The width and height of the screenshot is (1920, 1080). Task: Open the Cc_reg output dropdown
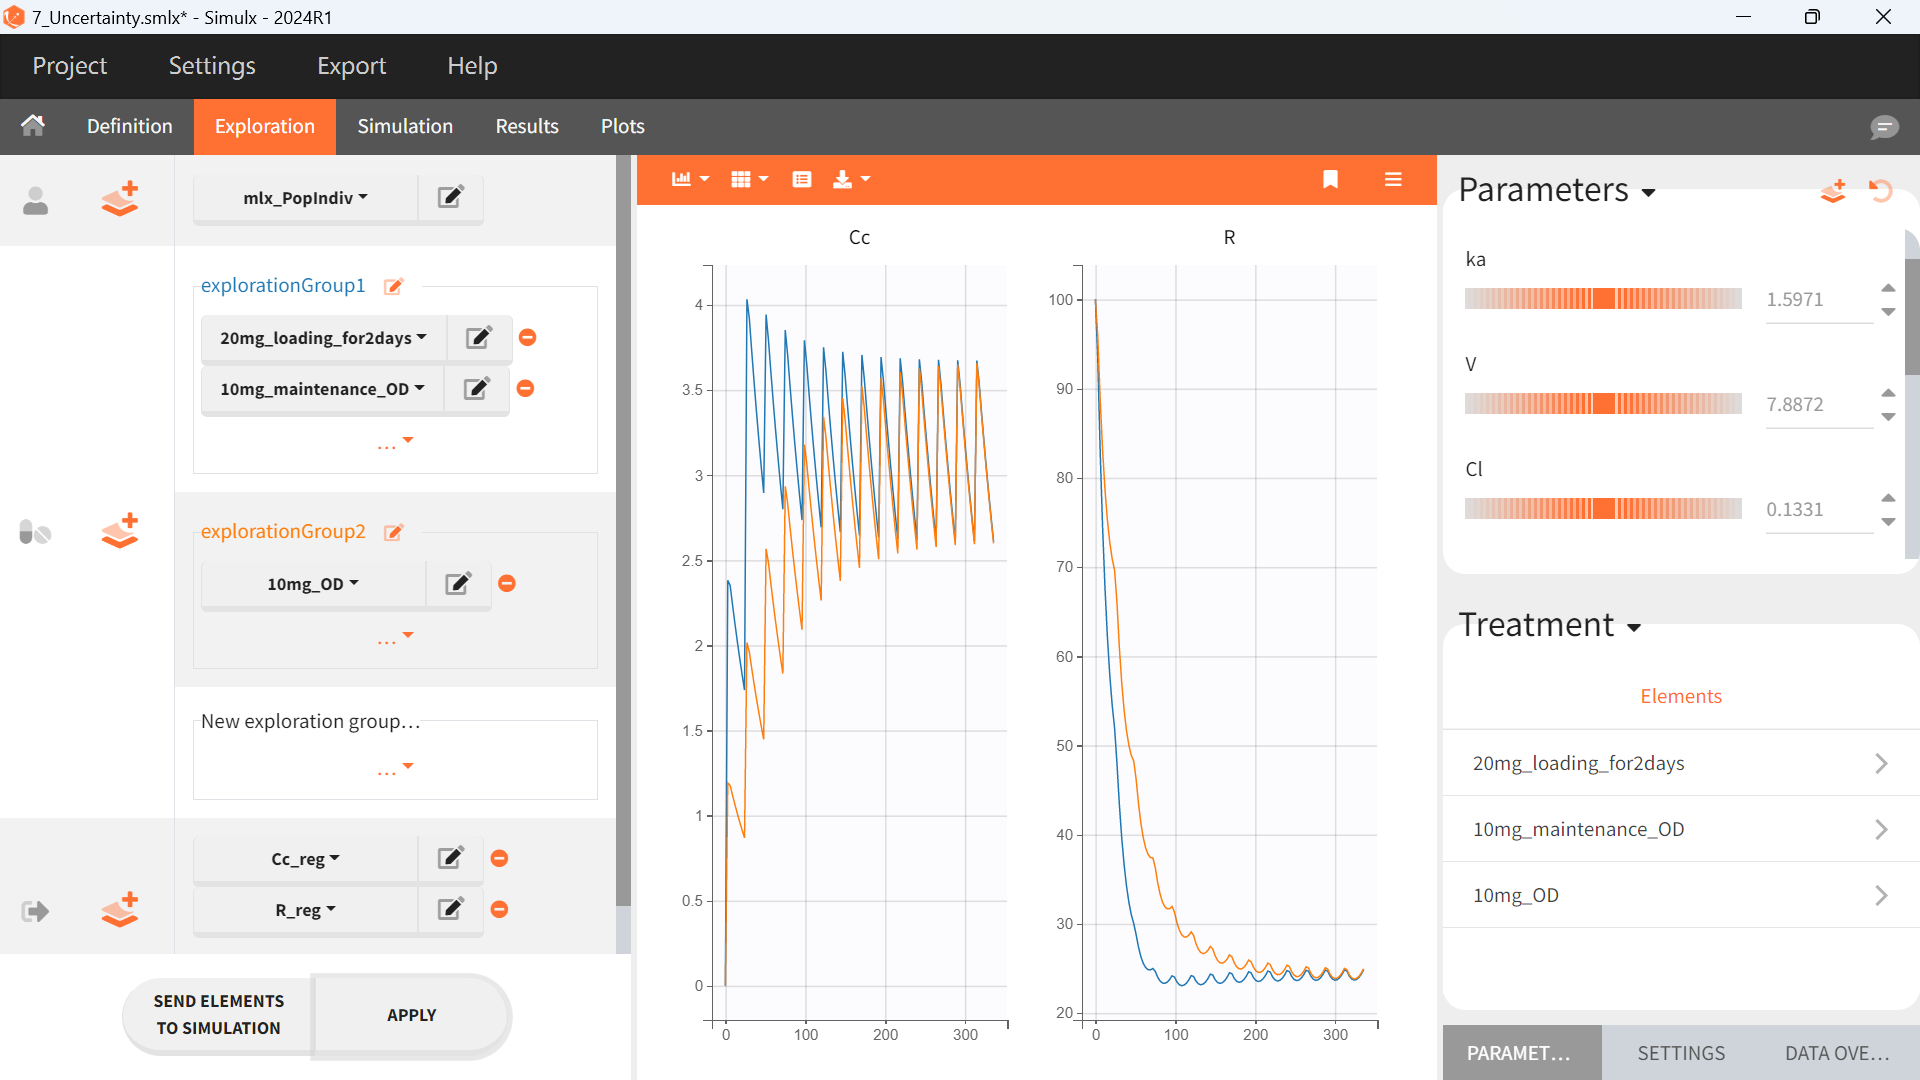(305, 859)
